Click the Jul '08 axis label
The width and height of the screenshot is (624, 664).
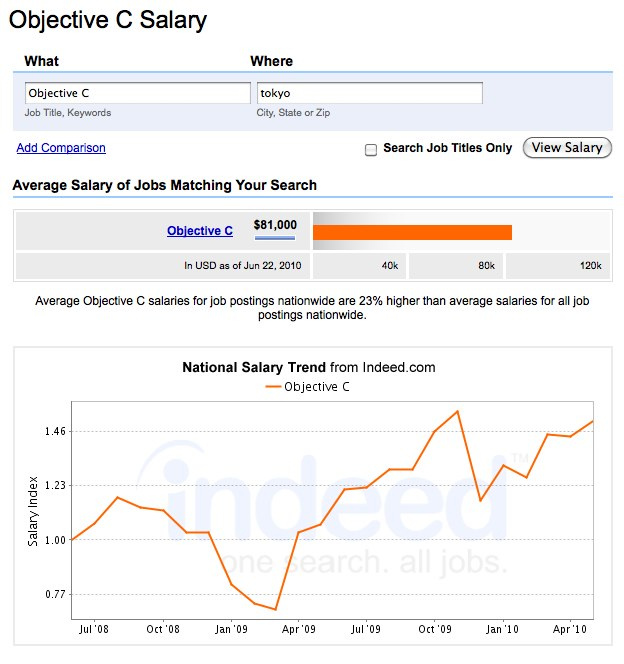click(94, 629)
